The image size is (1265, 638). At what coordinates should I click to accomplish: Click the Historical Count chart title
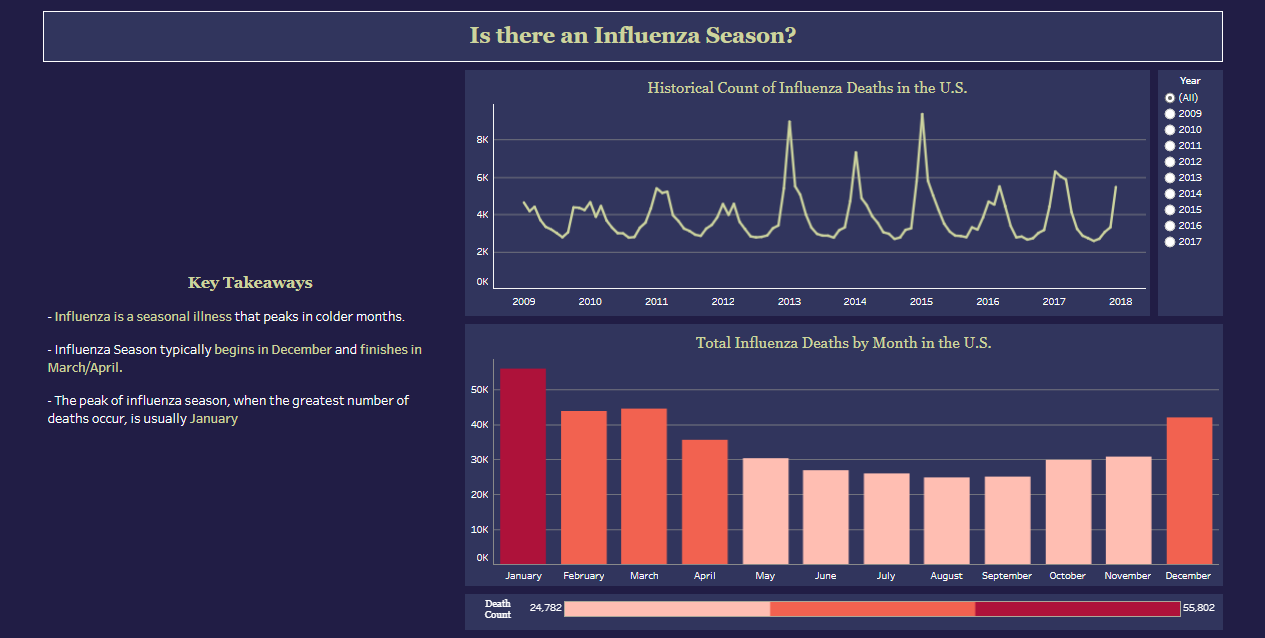pyautogui.click(x=807, y=88)
